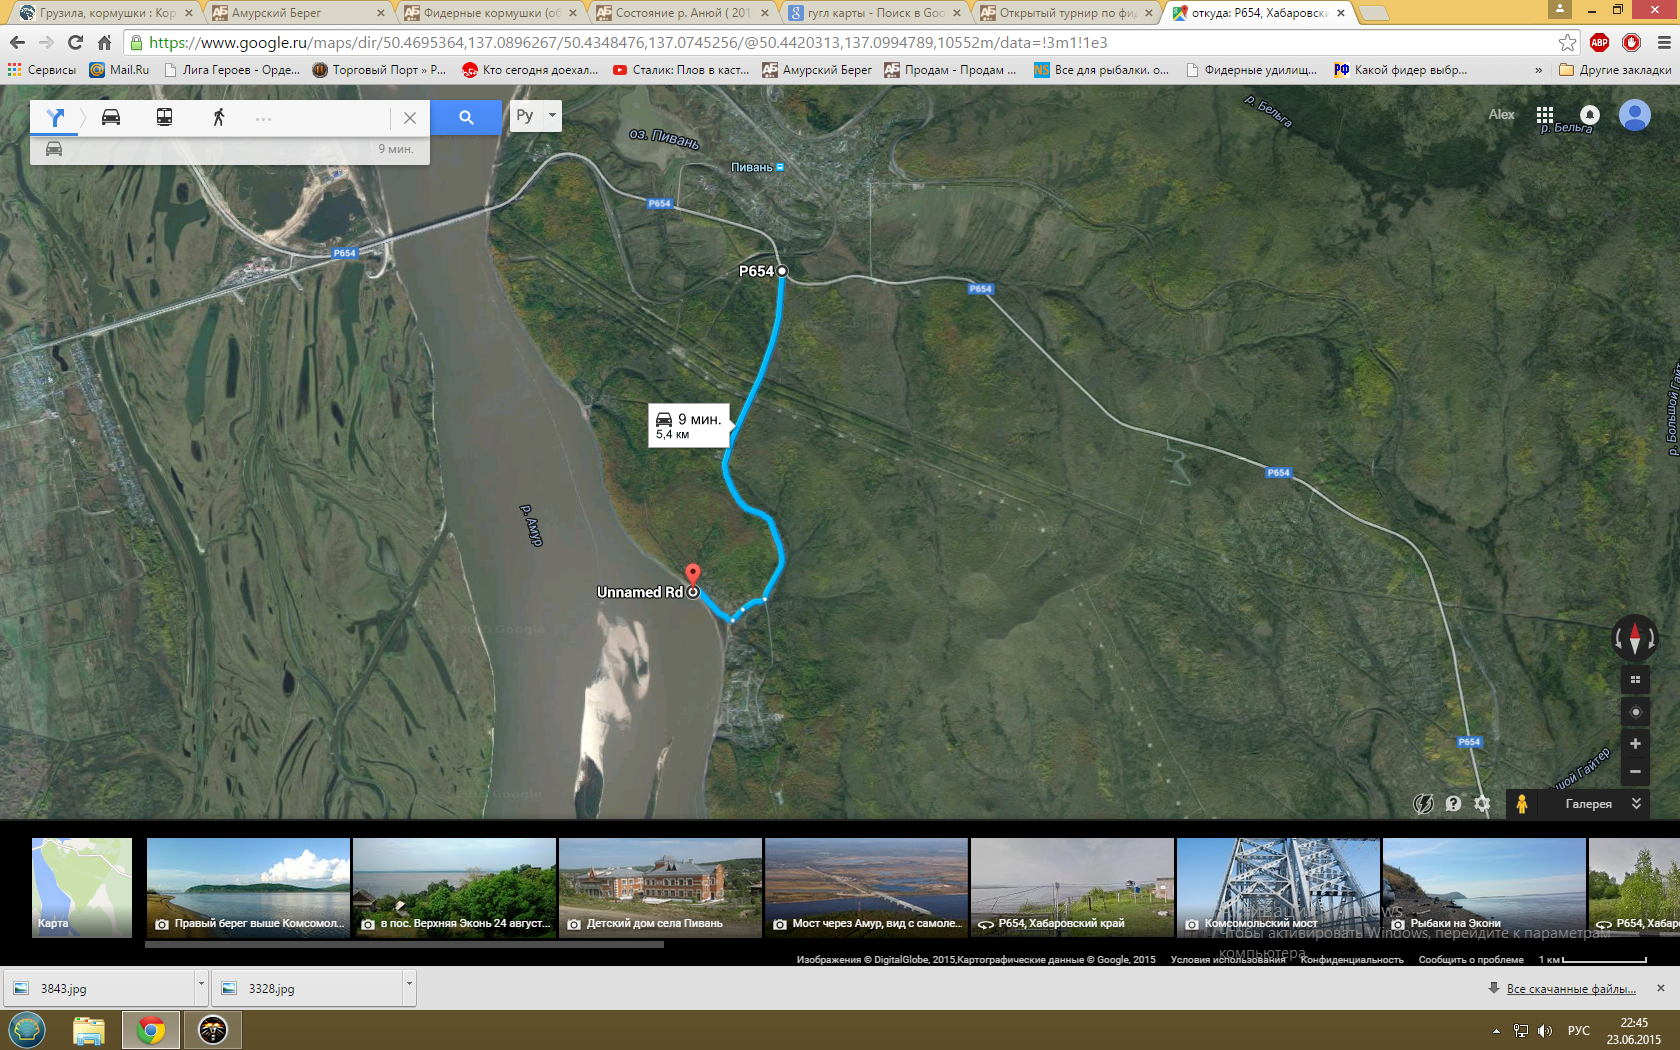Collapse the Галерея photo strip

point(1636,804)
